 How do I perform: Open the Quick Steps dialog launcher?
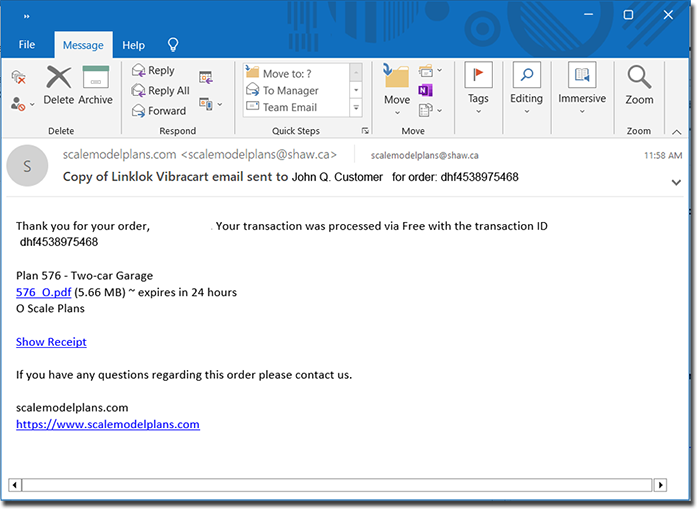365,131
